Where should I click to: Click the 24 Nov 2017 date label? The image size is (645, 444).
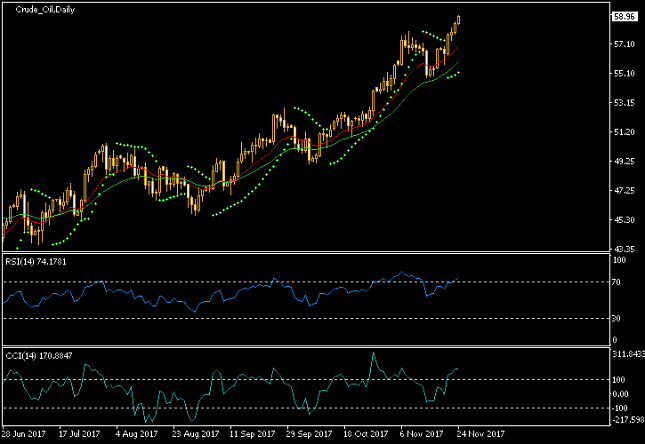coord(480,434)
